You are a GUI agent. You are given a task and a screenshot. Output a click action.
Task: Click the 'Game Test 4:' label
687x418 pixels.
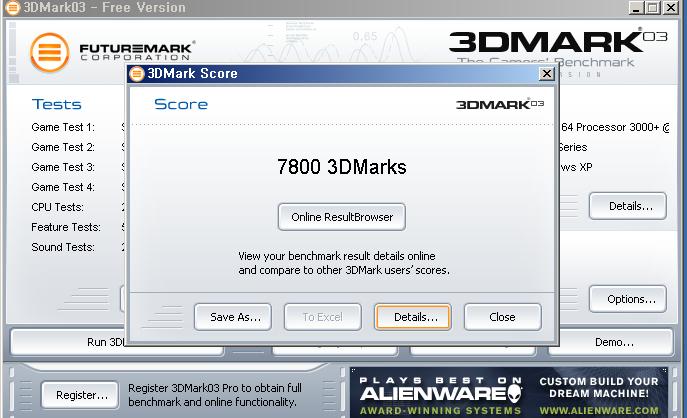[x=63, y=187]
